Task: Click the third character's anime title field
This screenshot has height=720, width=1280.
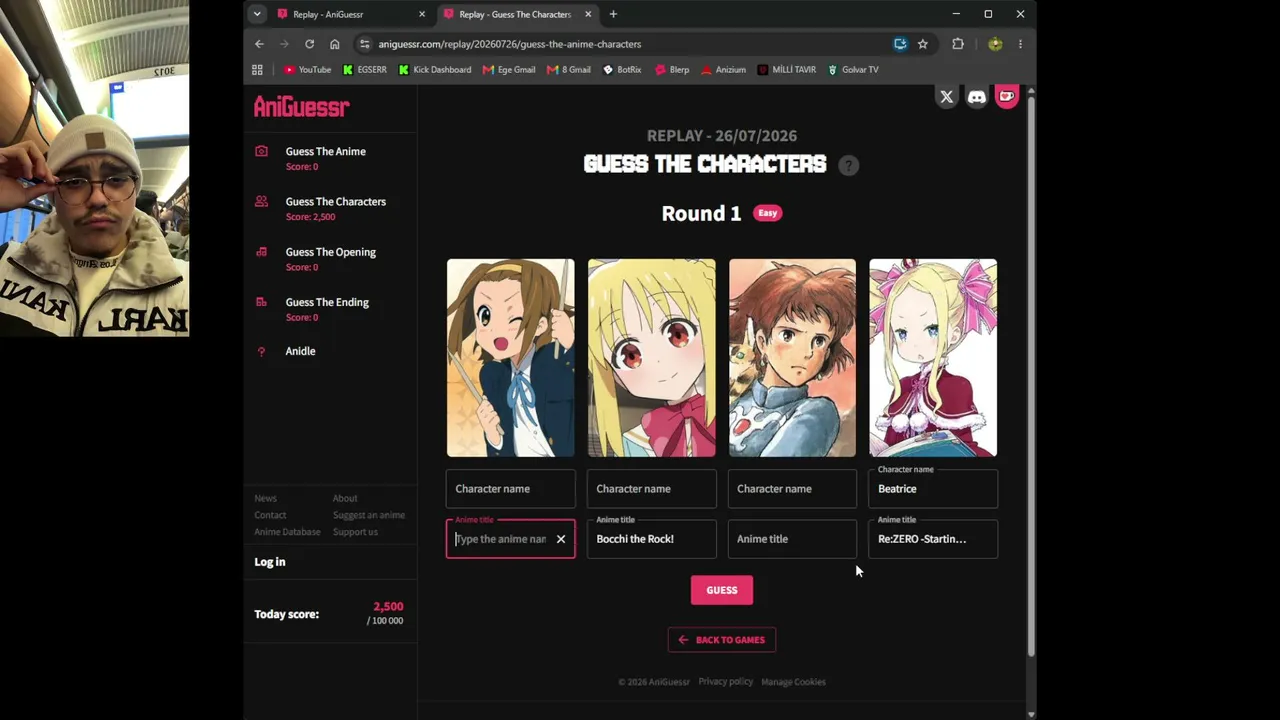Action: 792,539
